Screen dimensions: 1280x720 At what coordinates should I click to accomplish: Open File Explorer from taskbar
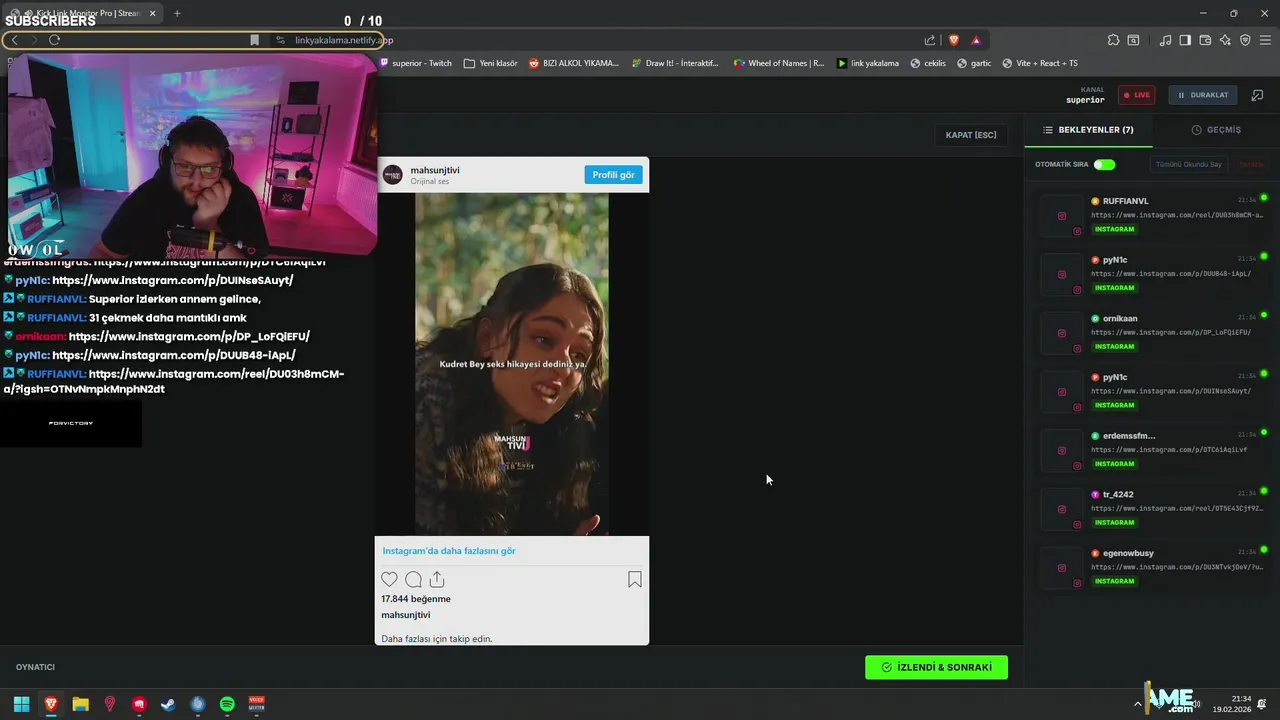[80, 704]
